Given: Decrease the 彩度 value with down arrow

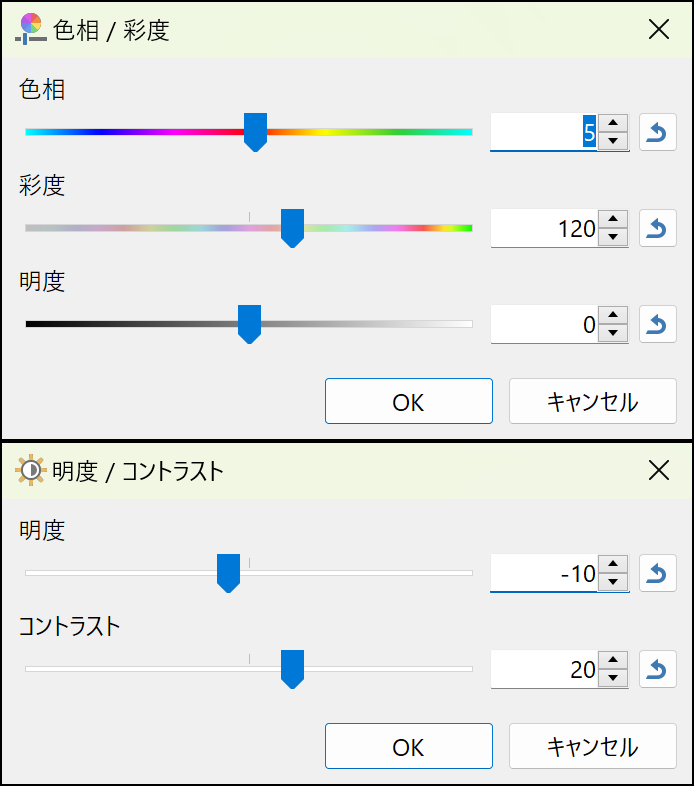Looking at the screenshot, I should tap(614, 238).
